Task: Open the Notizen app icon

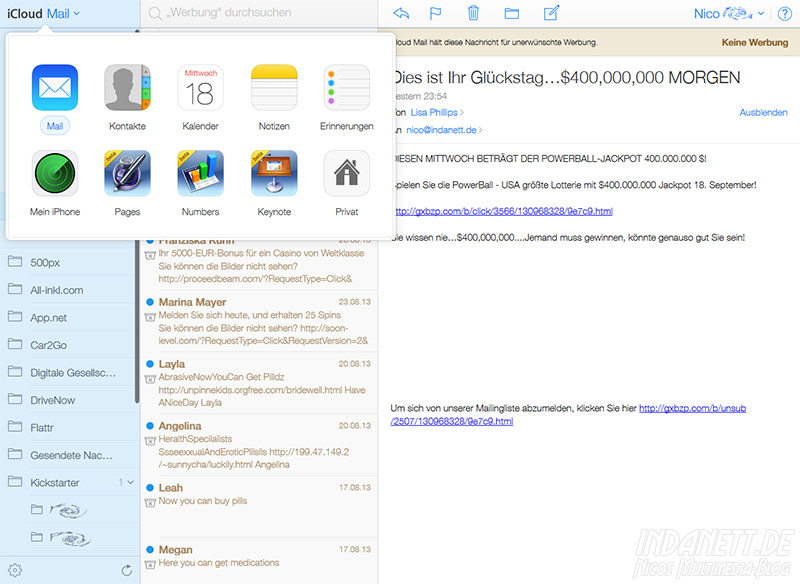Action: point(274,88)
